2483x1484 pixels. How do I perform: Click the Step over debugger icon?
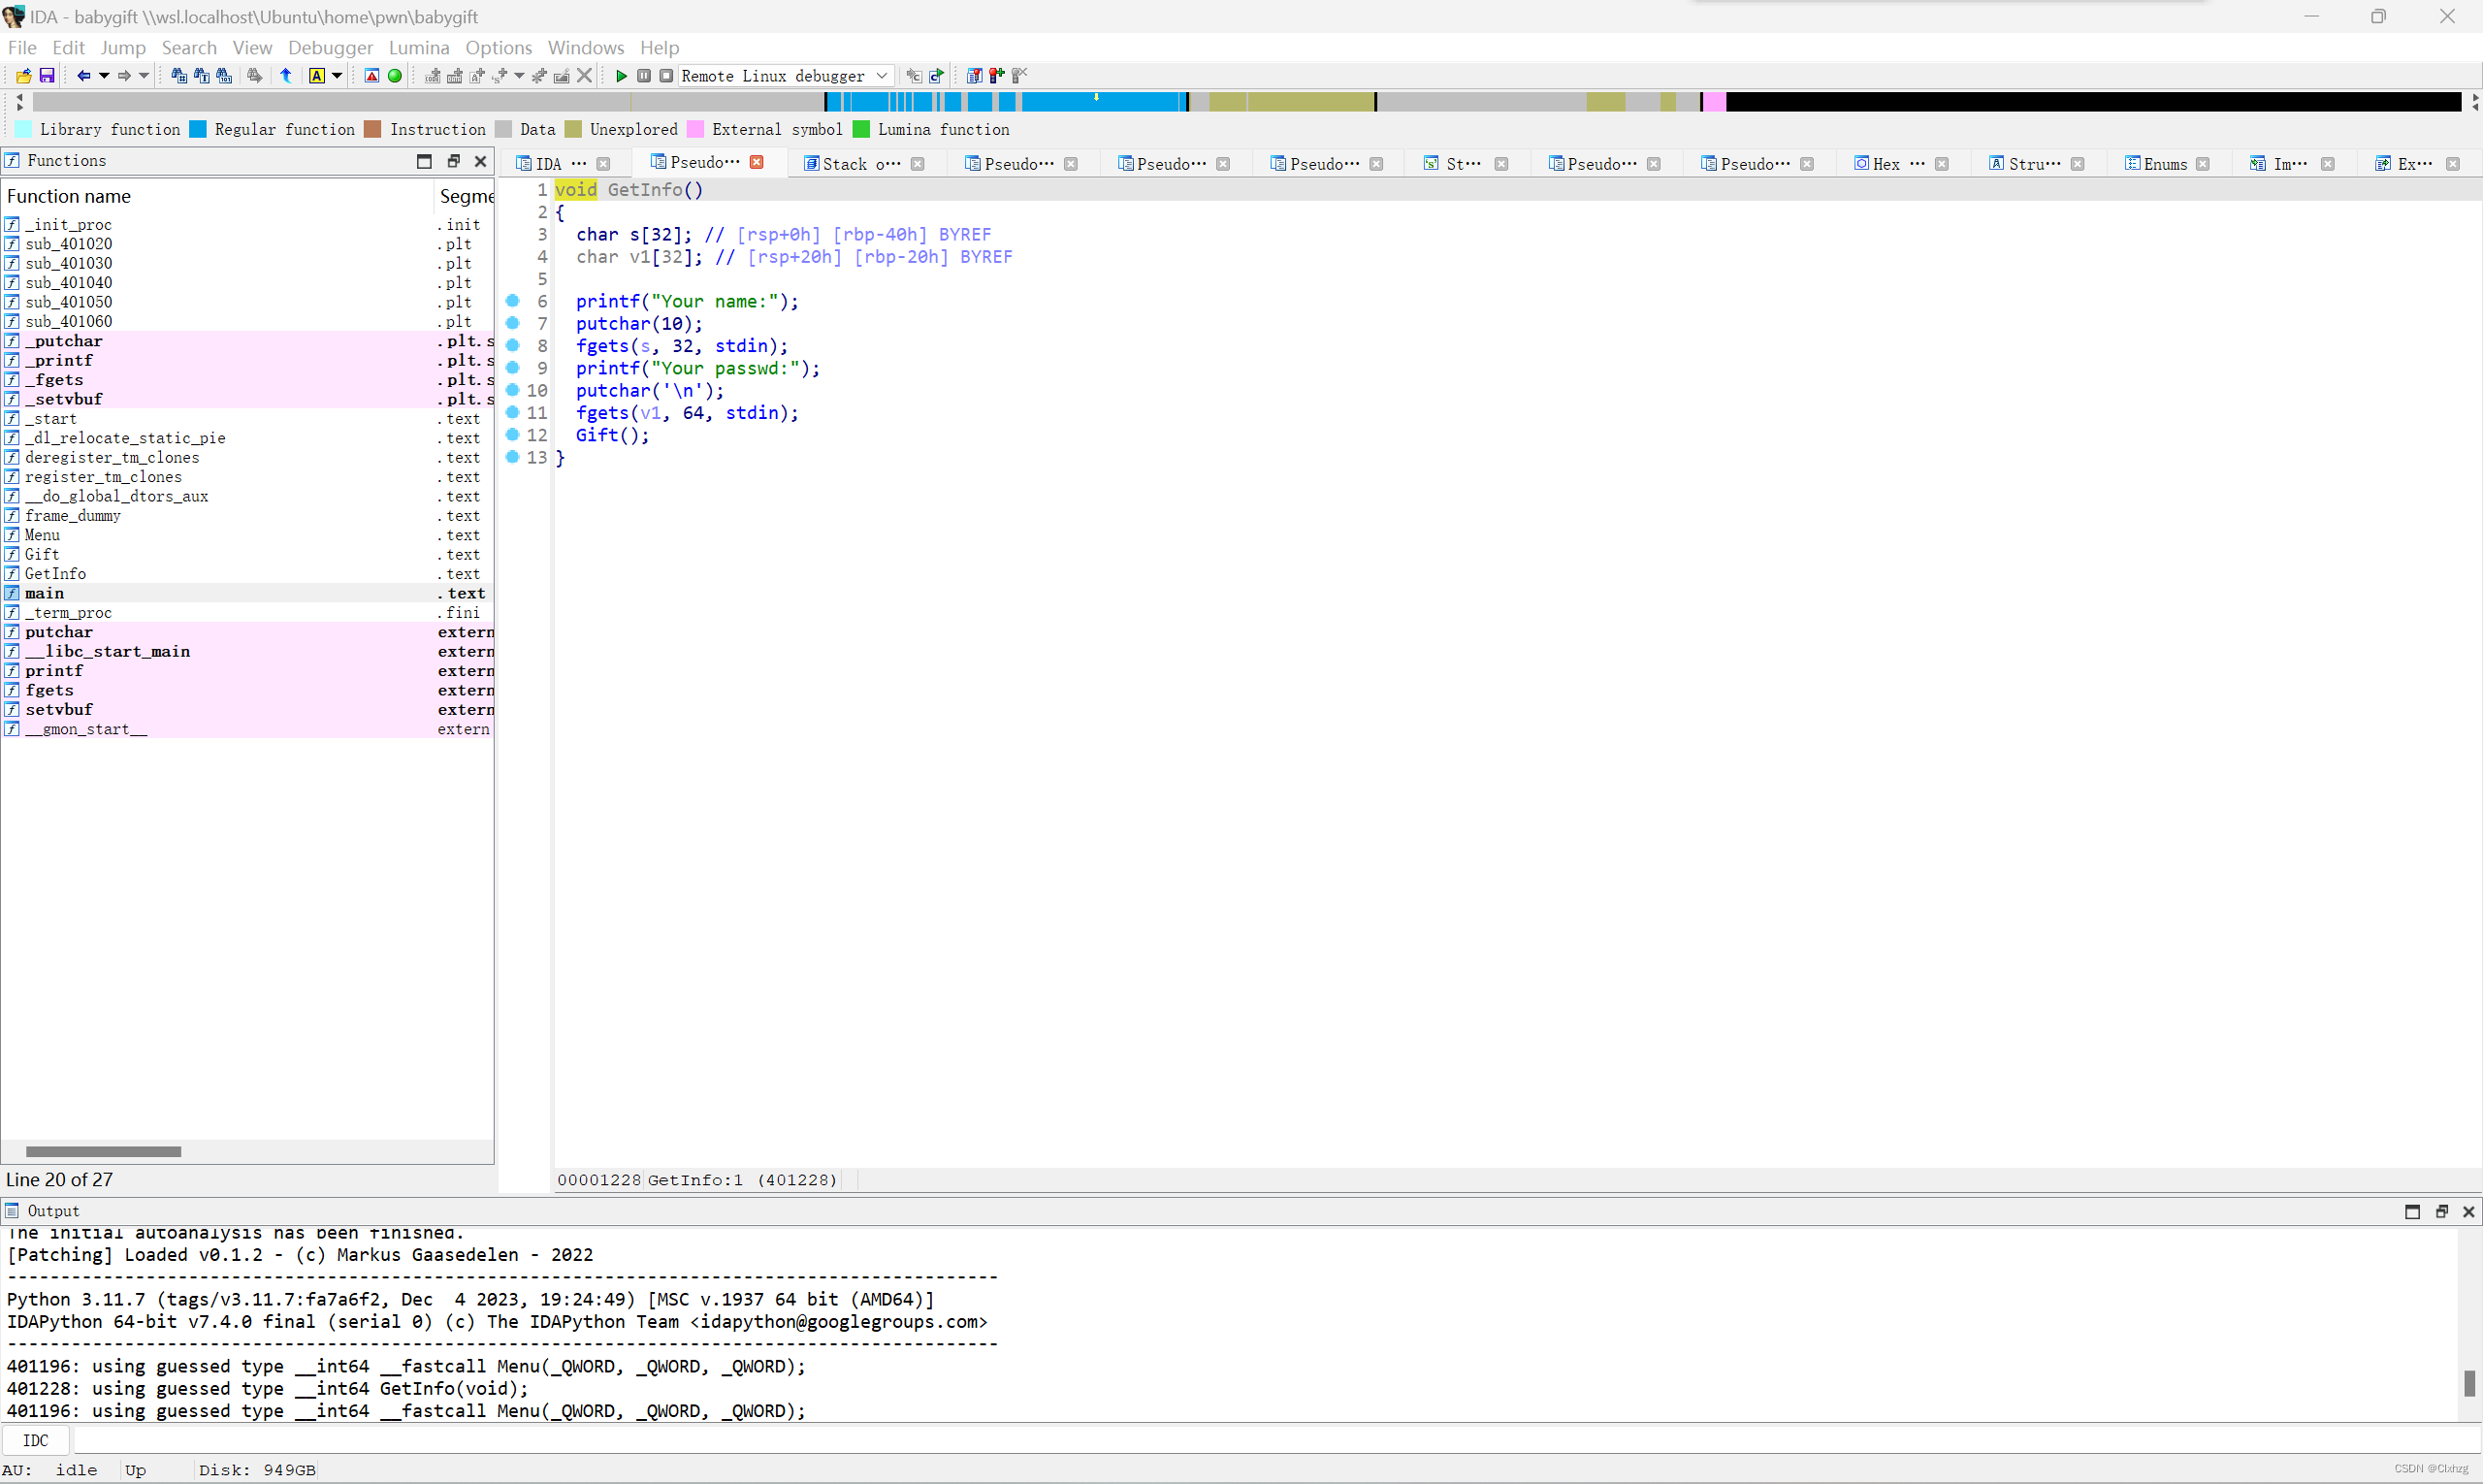click(937, 76)
